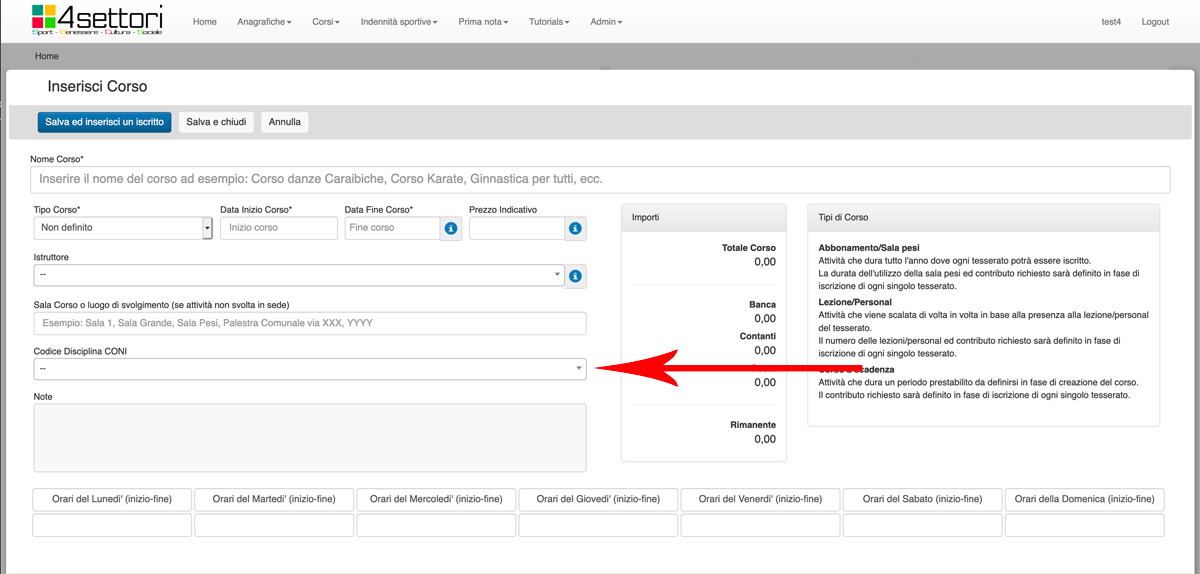Open the Tipo Corso dropdown

[x=123, y=228]
